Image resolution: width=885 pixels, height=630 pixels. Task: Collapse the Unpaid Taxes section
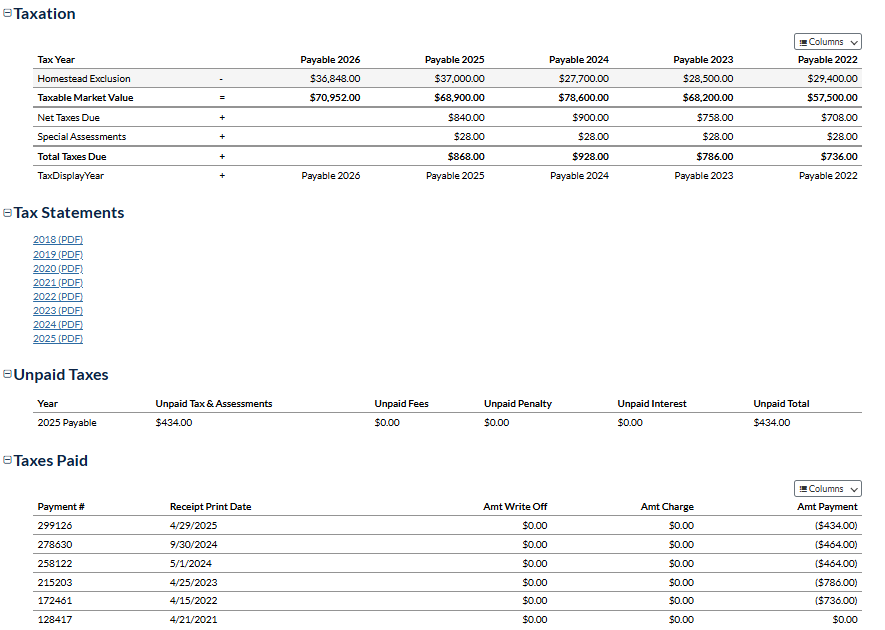[8, 375]
